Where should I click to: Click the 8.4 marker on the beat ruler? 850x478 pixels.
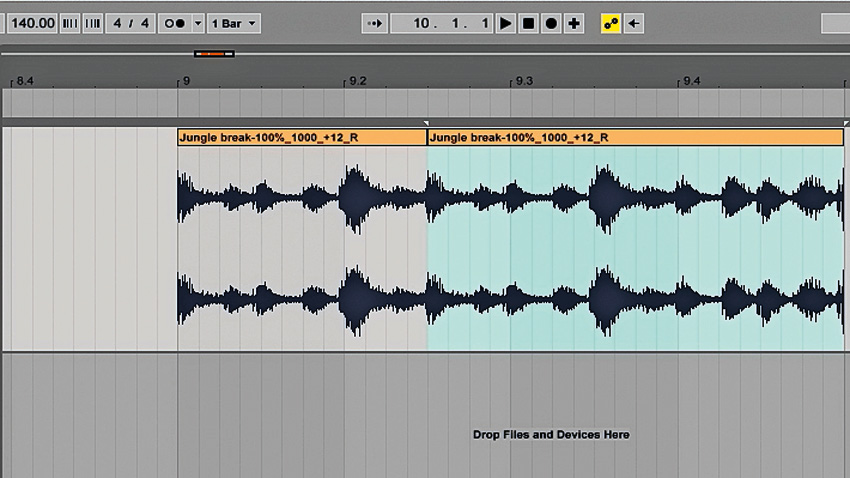click(25, 81)
